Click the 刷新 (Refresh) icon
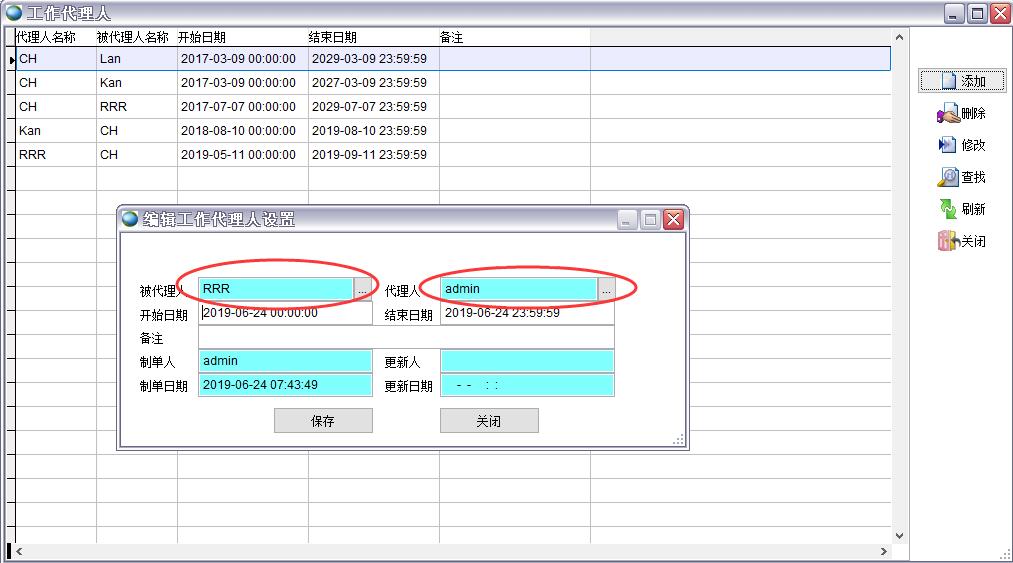Screen dimensions: 1013x563 click(x=961, y=209)
